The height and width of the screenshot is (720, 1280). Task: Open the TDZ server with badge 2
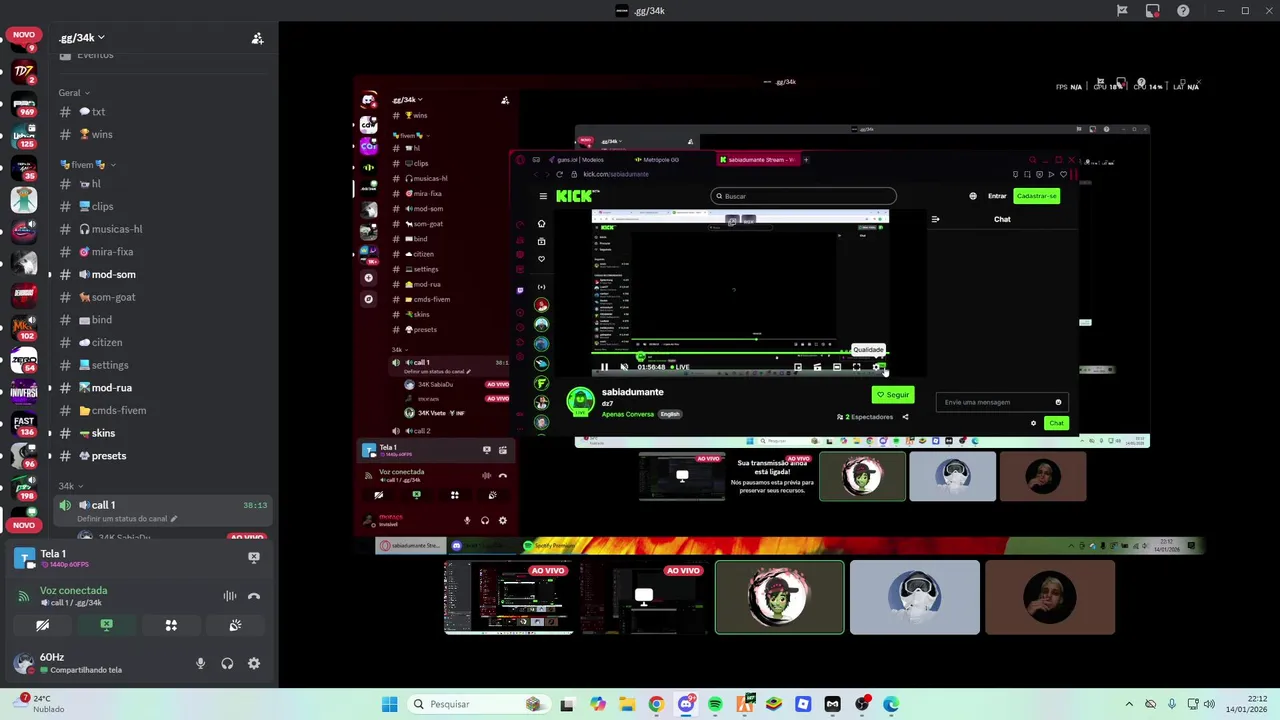[24, 72]
